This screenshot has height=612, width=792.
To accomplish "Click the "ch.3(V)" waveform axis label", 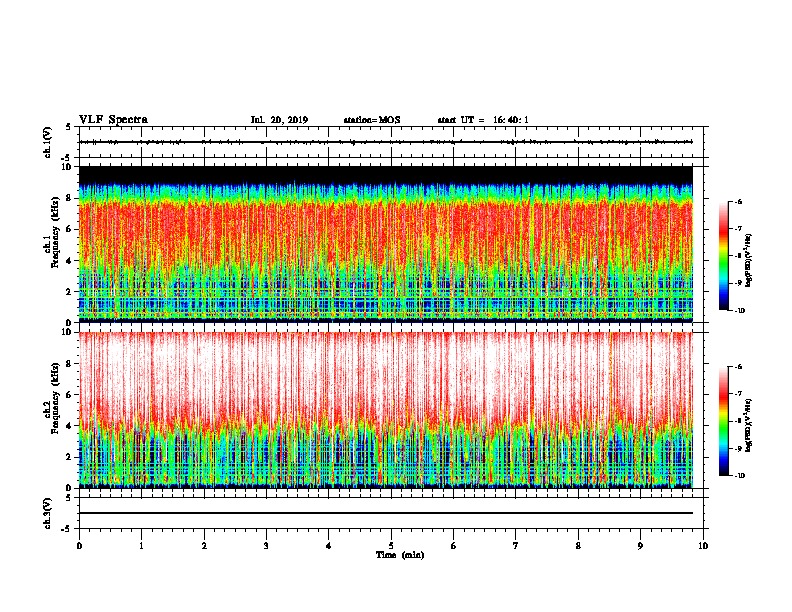I will pyautogui.click(x=47, y=513).
